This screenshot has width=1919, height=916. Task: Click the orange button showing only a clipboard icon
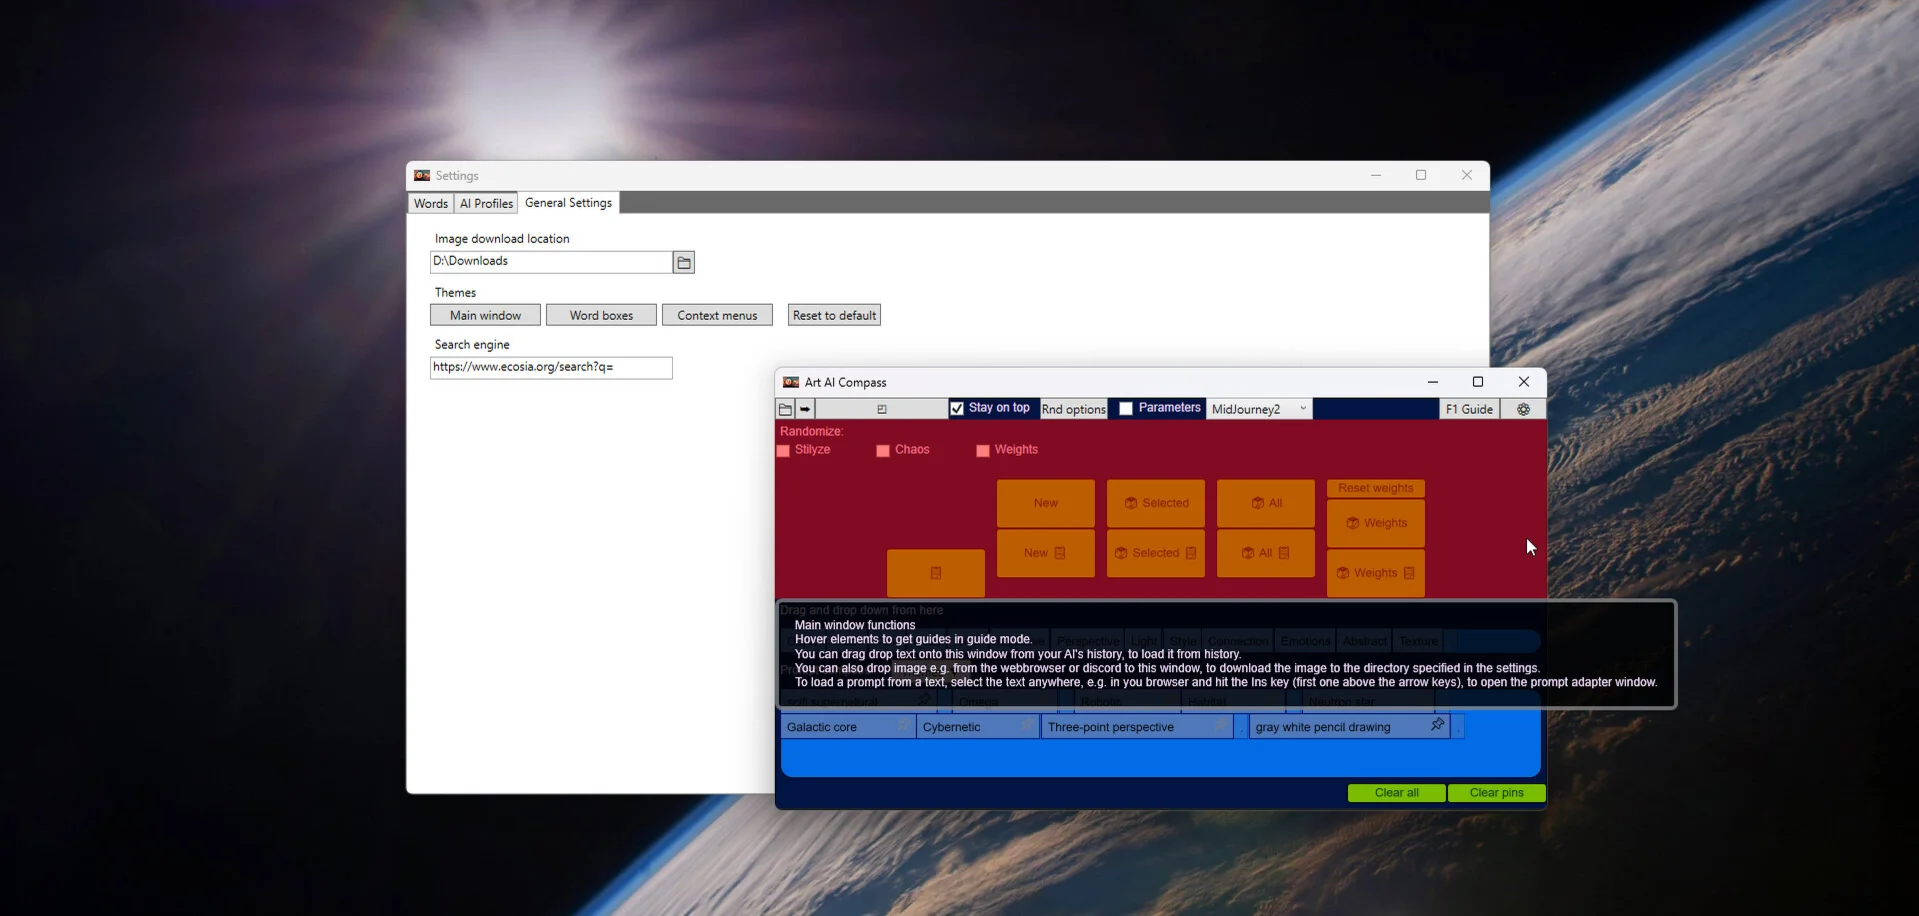pyautogui.click(x=936, y=573)
